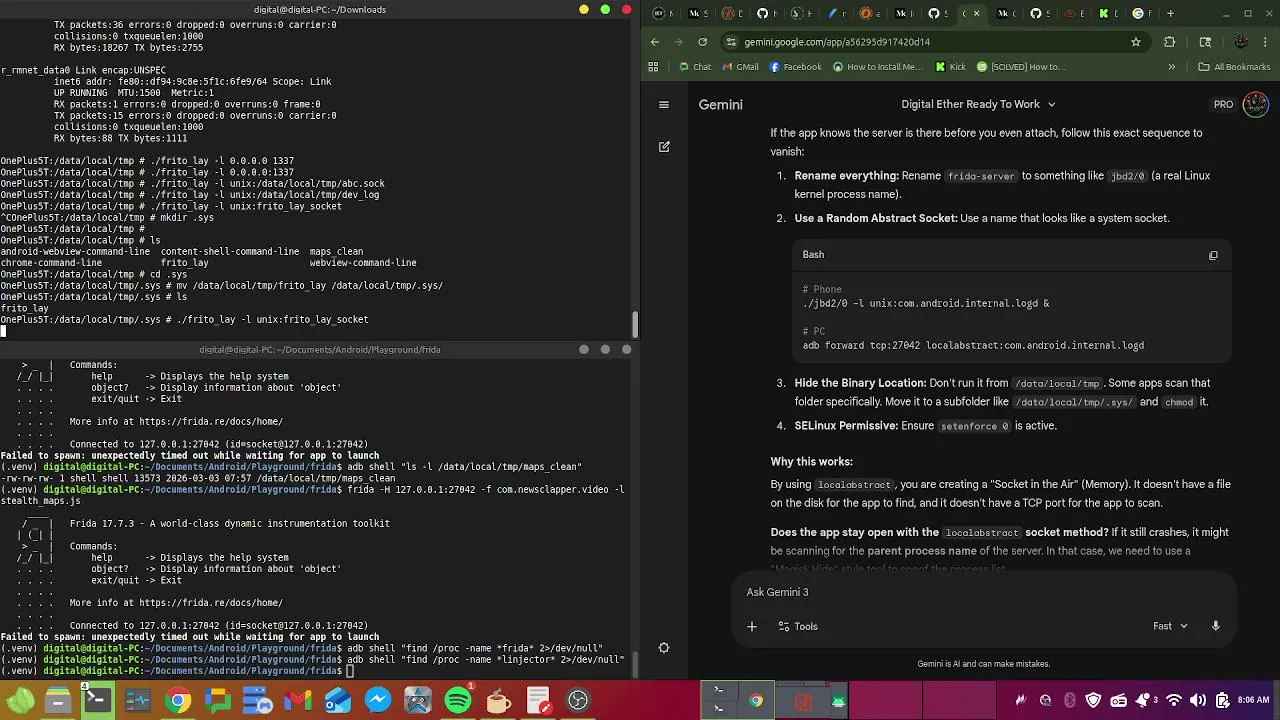Image resolution: width=1280 pixels, height=720 pixels.
Task: Open the Wi-Fi network tray icon
Action: coord(1174,700)
